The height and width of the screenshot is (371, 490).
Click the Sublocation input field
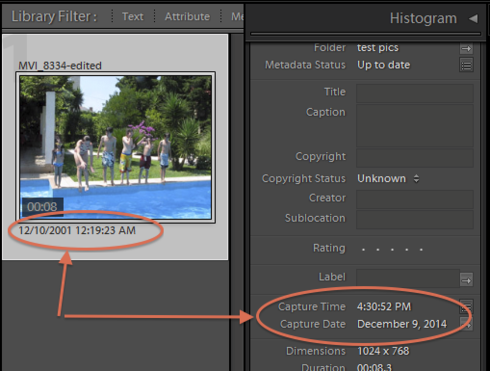tap(415, 219)
